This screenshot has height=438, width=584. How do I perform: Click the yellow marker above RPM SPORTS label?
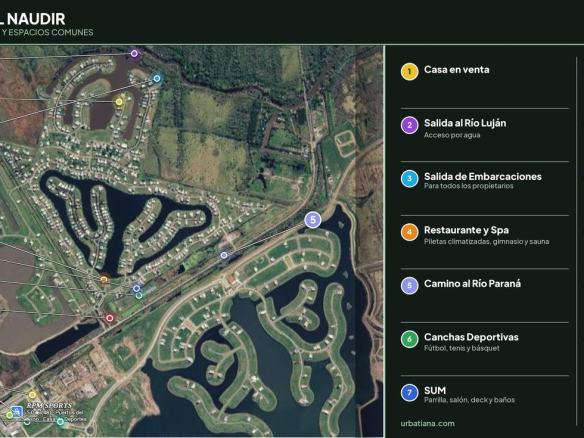32,395
